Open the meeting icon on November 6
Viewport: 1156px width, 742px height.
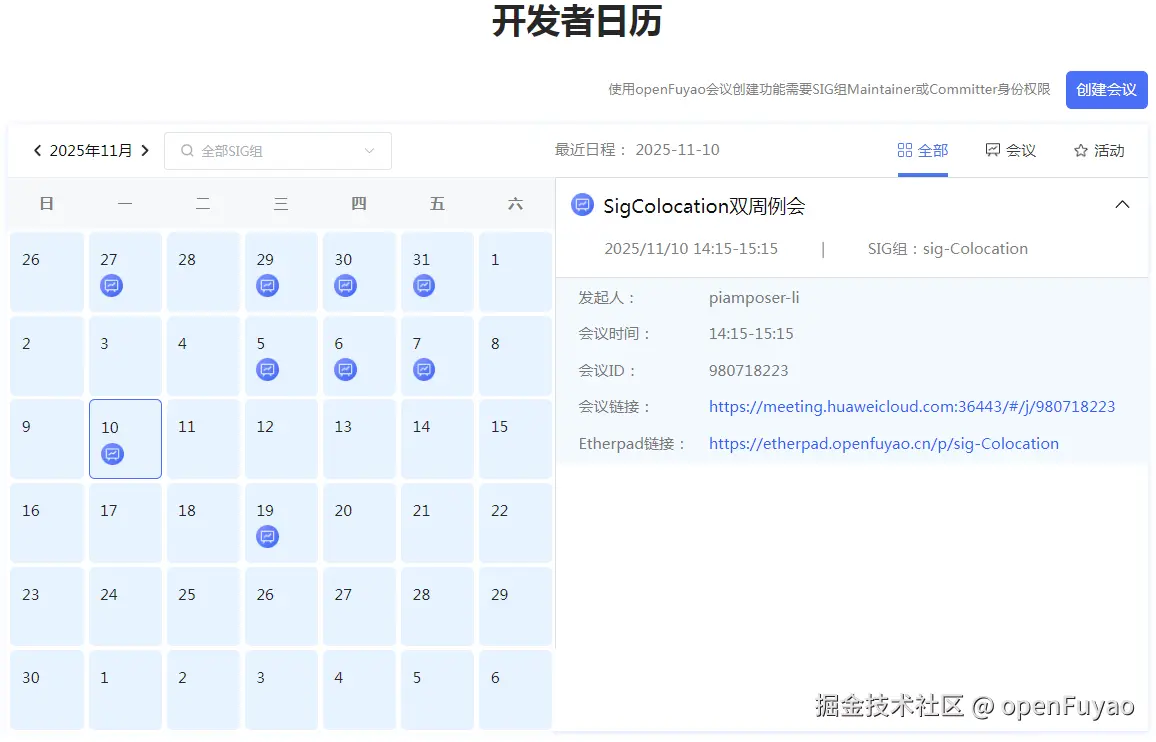(345, 369)
